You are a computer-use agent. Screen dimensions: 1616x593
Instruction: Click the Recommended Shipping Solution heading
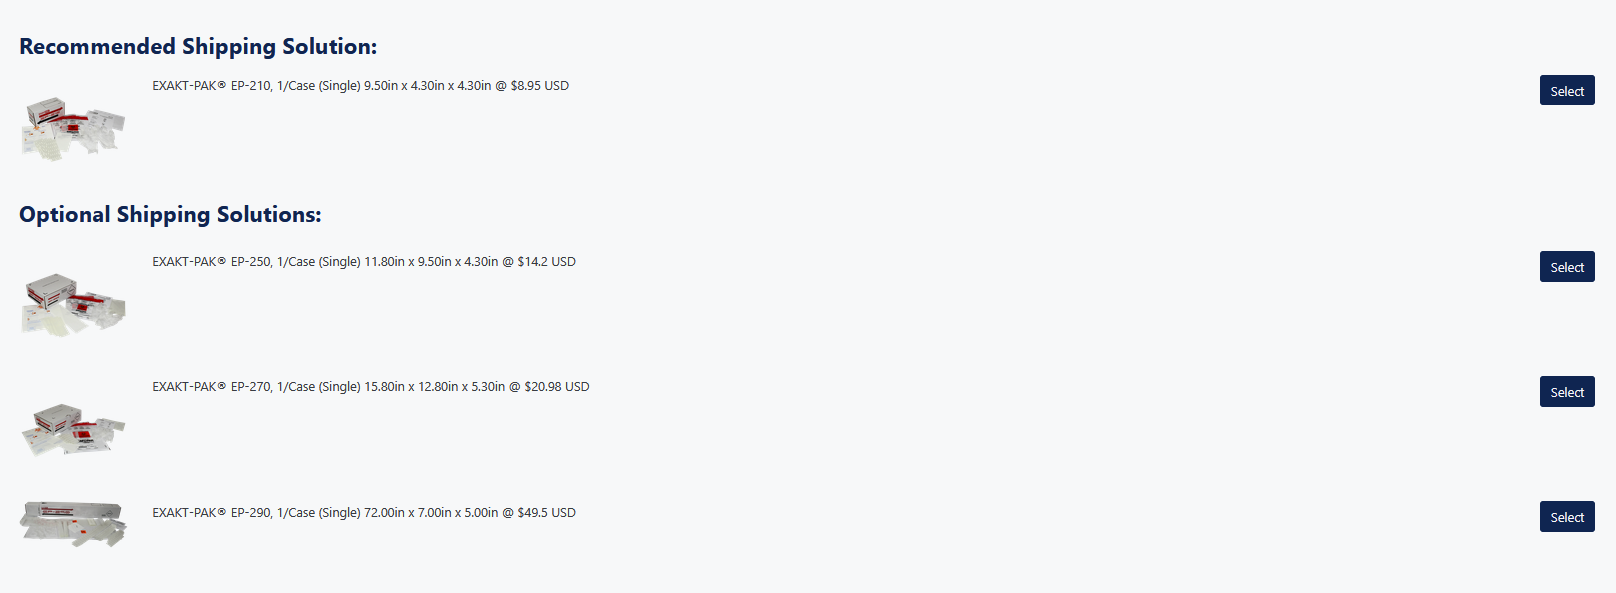(x=198, y=47)
